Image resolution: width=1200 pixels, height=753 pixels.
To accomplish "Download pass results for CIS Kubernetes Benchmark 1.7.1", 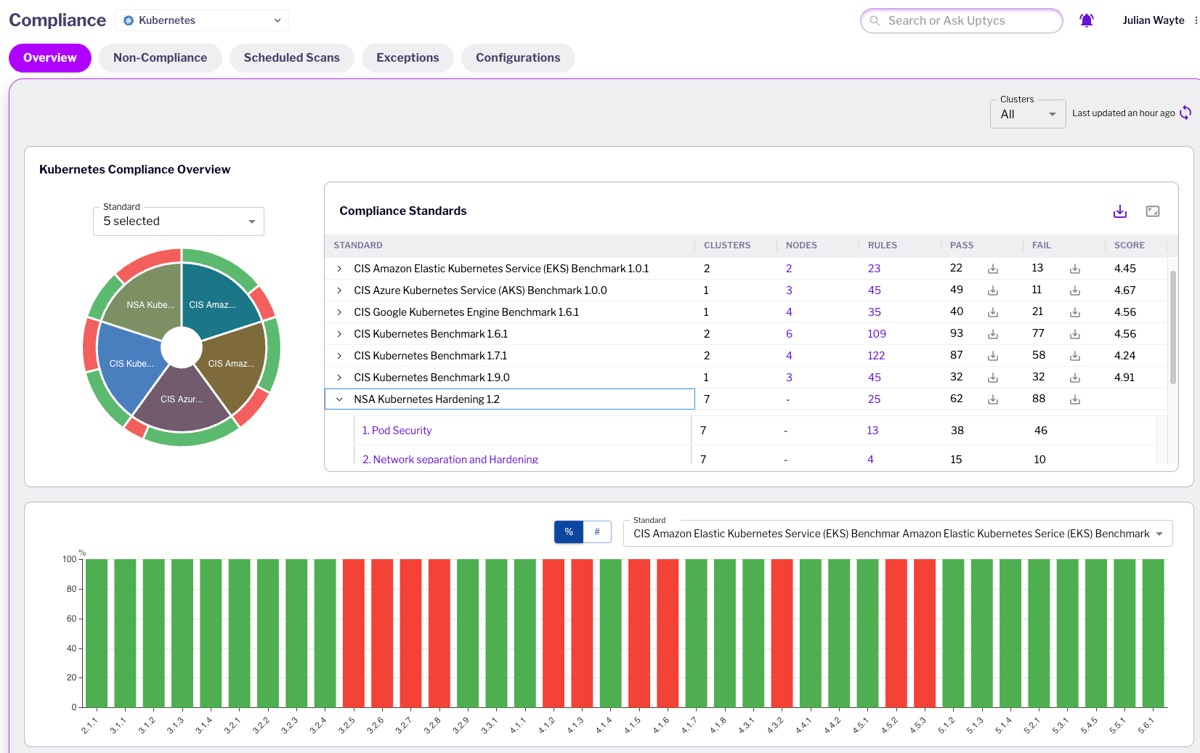I will tap(993, 356).
